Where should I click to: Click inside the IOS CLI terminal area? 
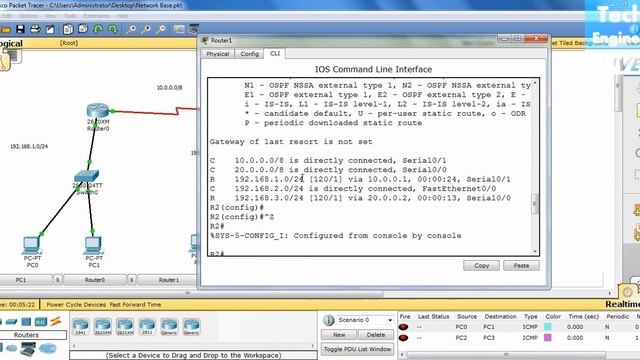(370, 167)
